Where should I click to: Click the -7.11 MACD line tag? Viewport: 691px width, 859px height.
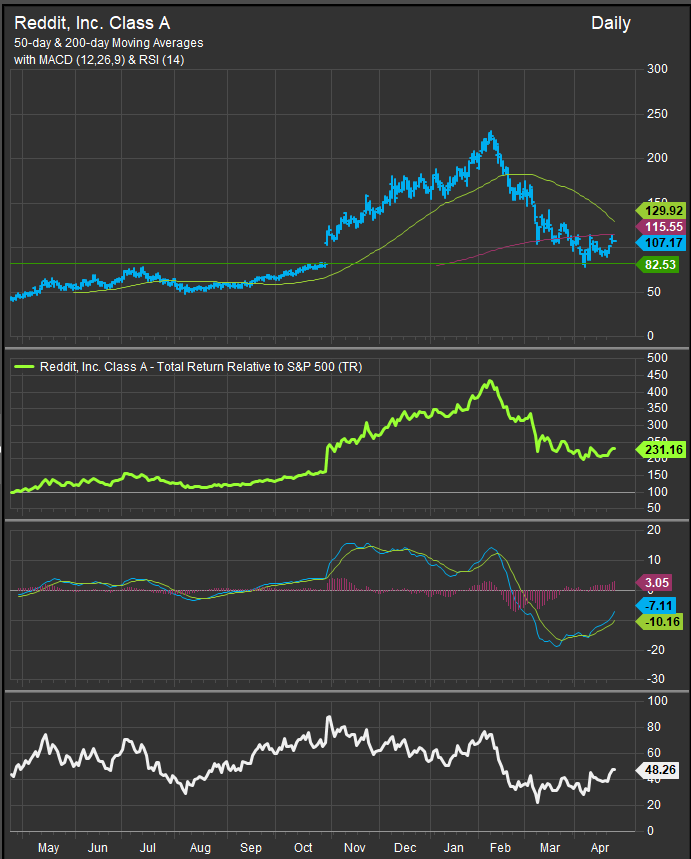click(655, 605)
